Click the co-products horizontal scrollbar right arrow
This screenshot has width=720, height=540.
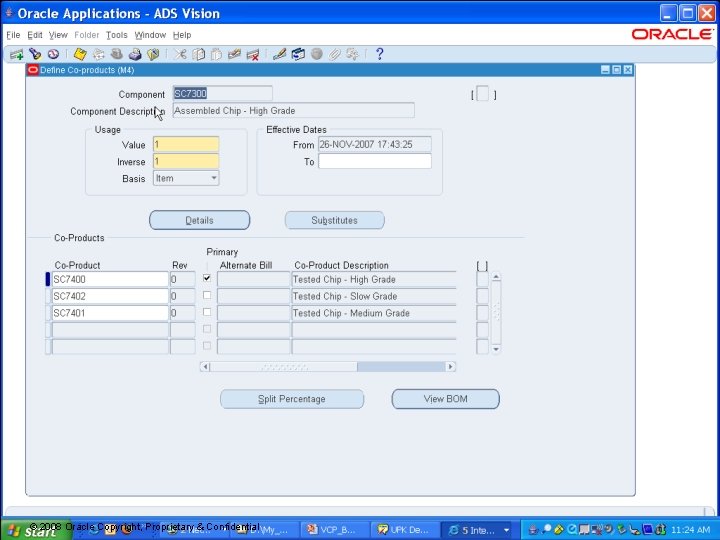(x=451, y=367)
